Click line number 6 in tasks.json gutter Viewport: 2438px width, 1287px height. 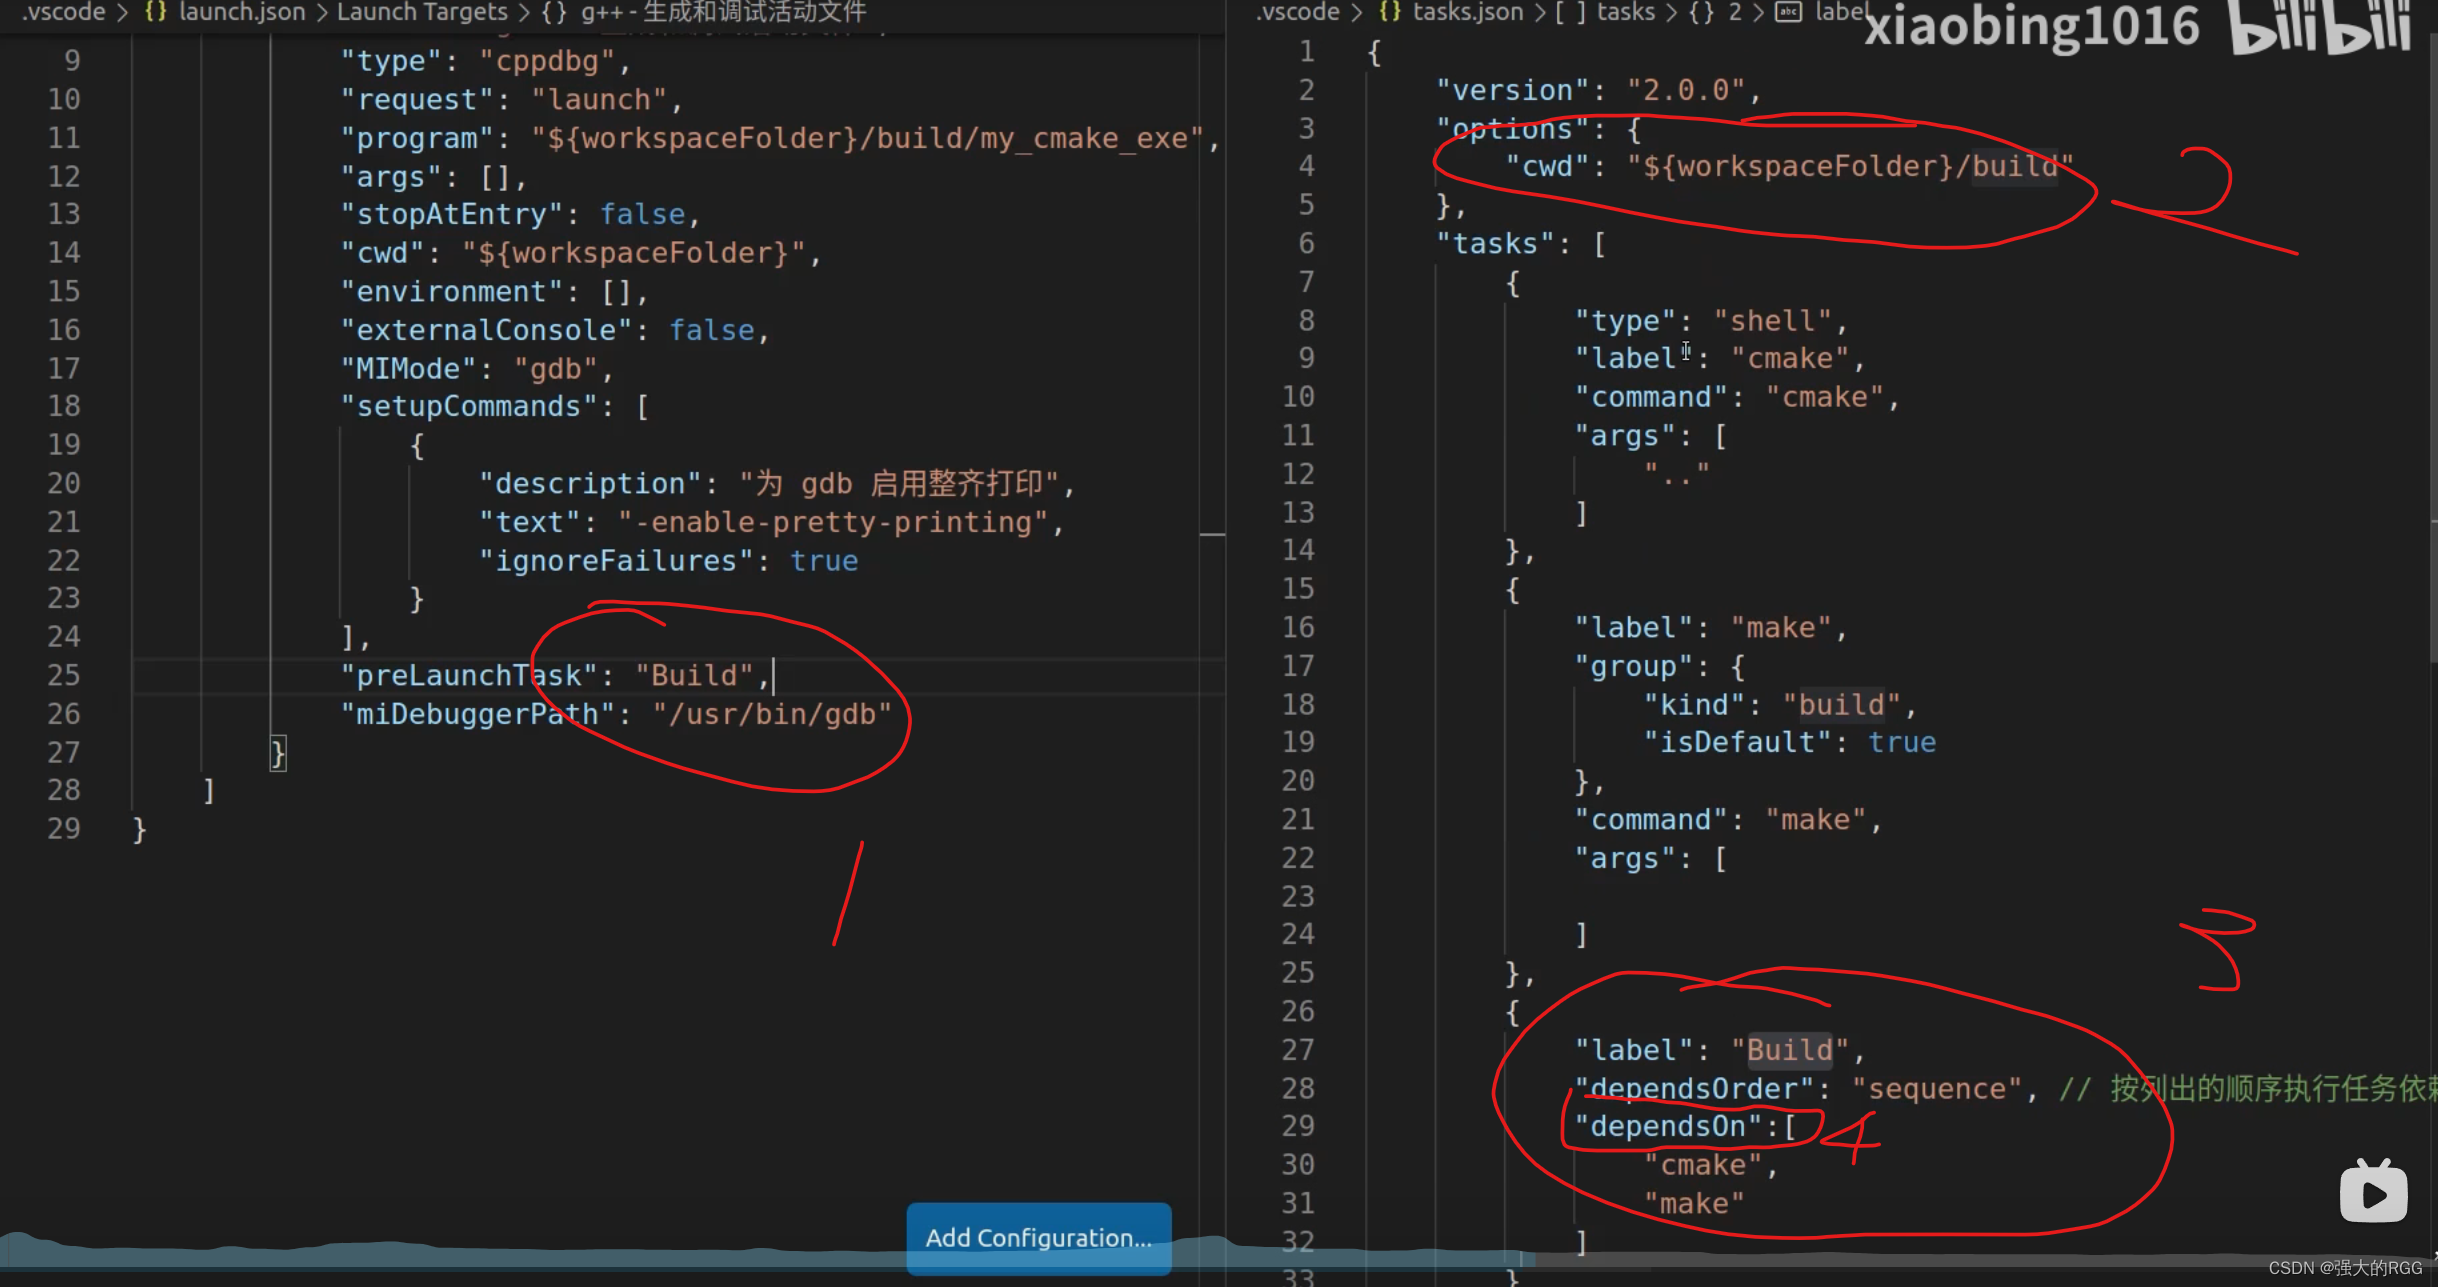click(x=1307, y=243)
